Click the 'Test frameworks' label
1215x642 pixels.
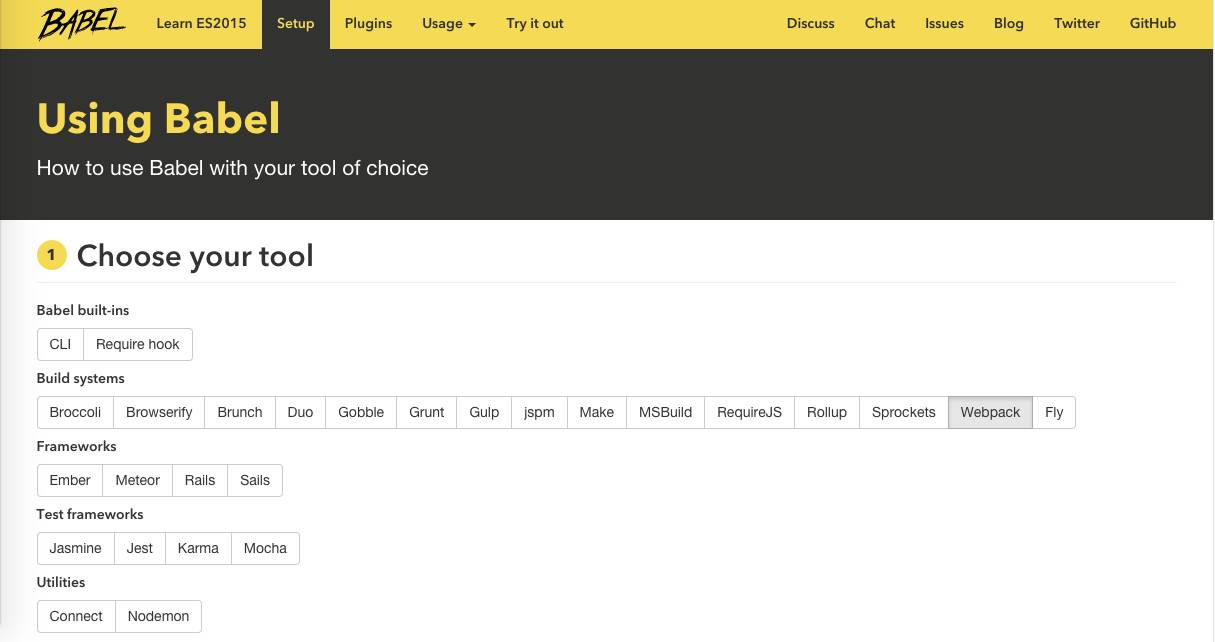(90, 514)
